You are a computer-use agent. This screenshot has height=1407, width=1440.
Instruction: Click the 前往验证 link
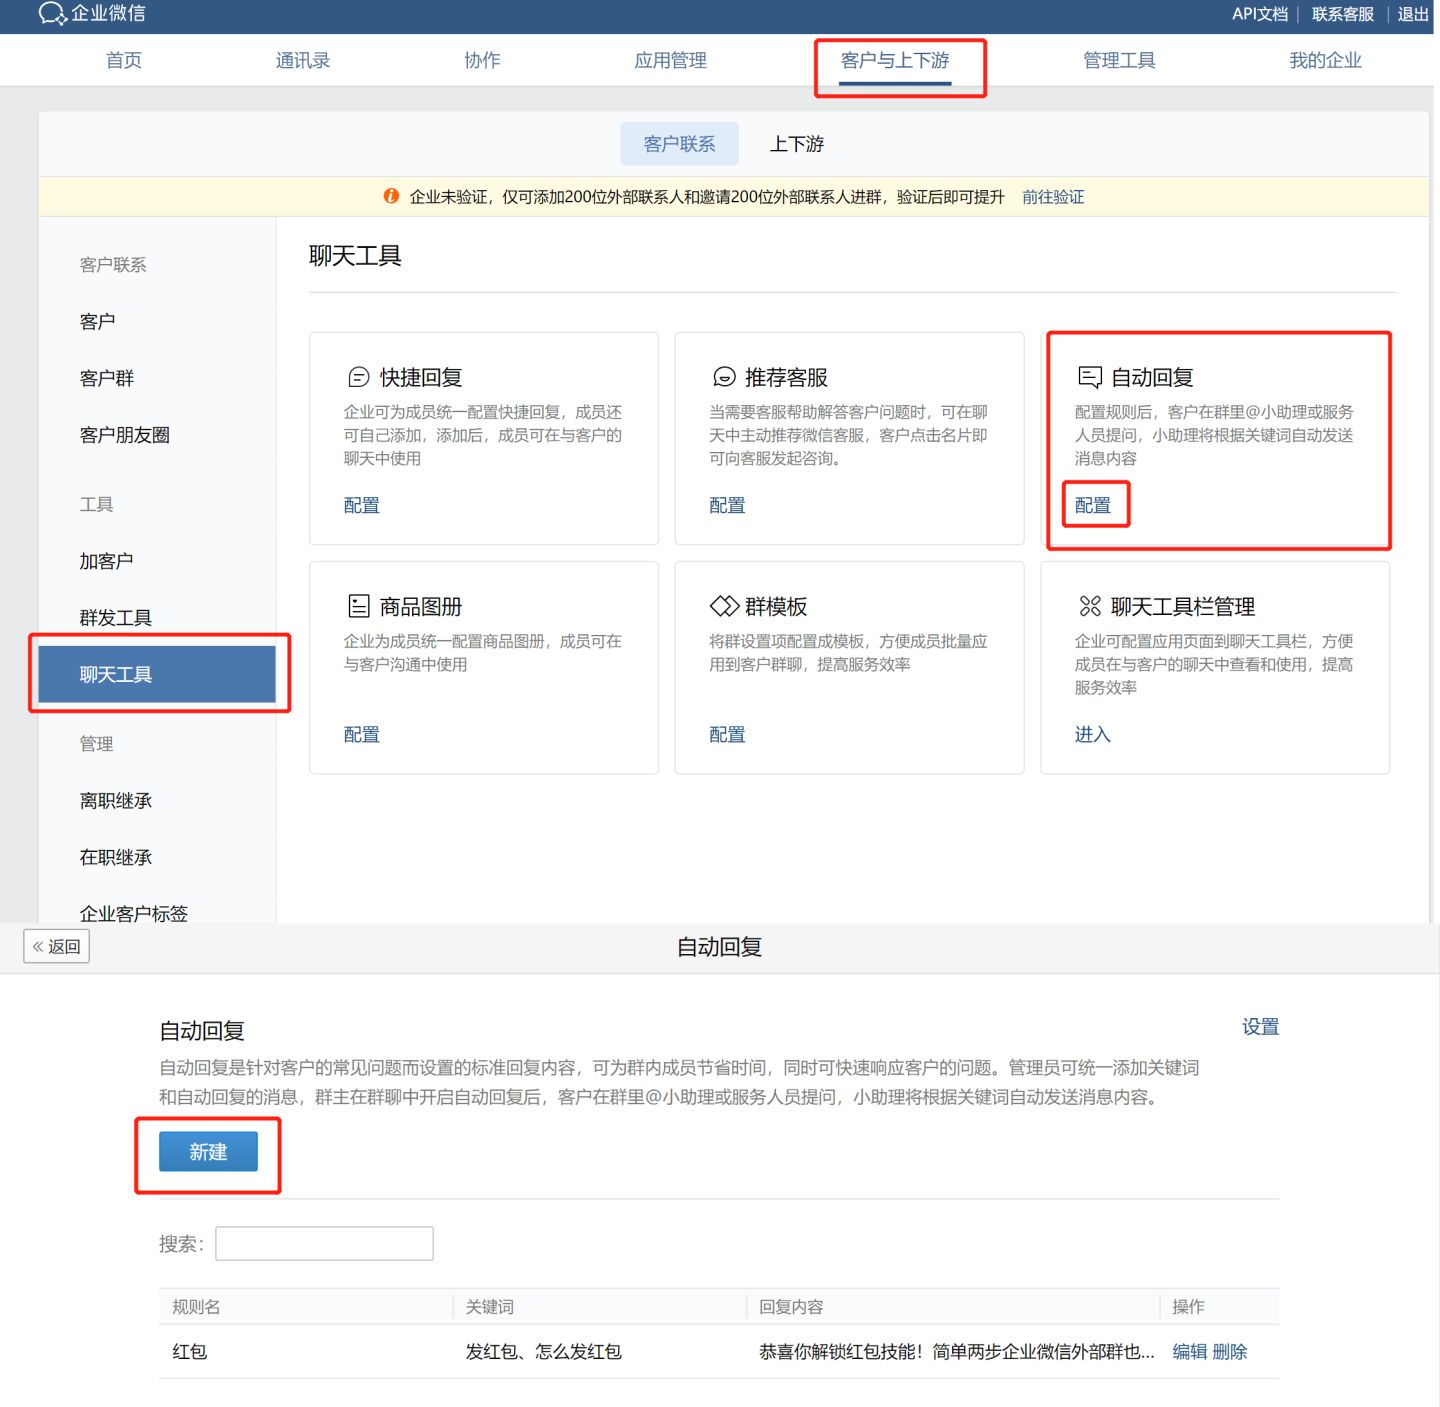click(x=1052, y=197)
